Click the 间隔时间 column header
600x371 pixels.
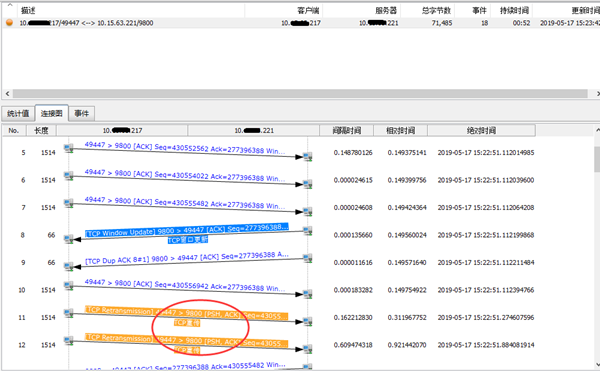(x=346, y=130)
